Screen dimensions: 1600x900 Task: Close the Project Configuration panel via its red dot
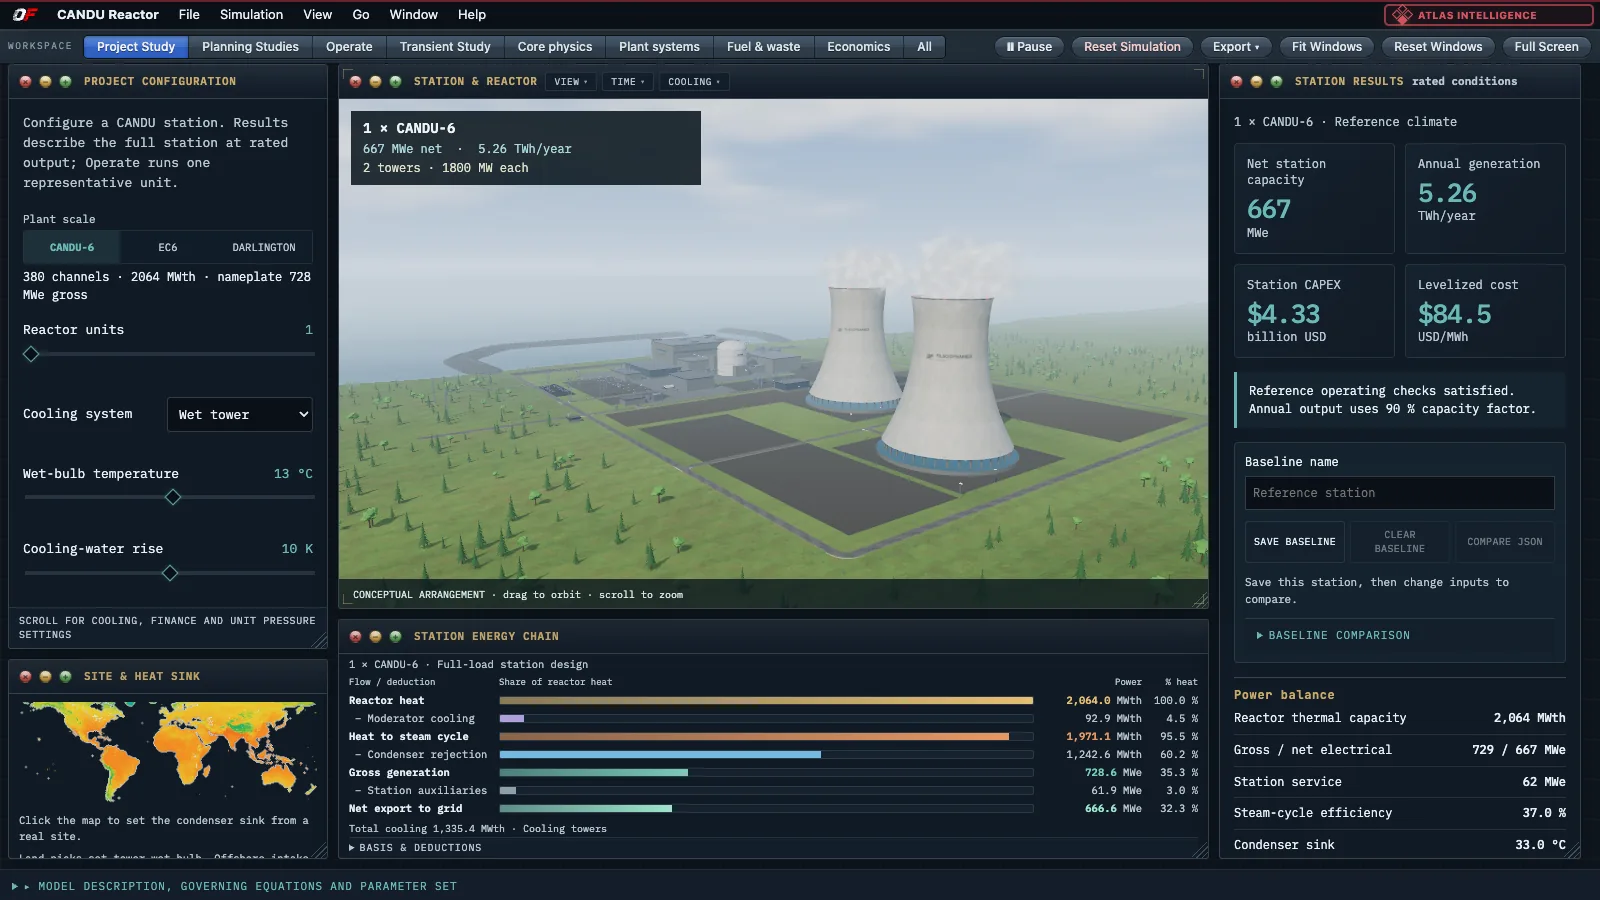pyautogui.click(x=26, y=82)
